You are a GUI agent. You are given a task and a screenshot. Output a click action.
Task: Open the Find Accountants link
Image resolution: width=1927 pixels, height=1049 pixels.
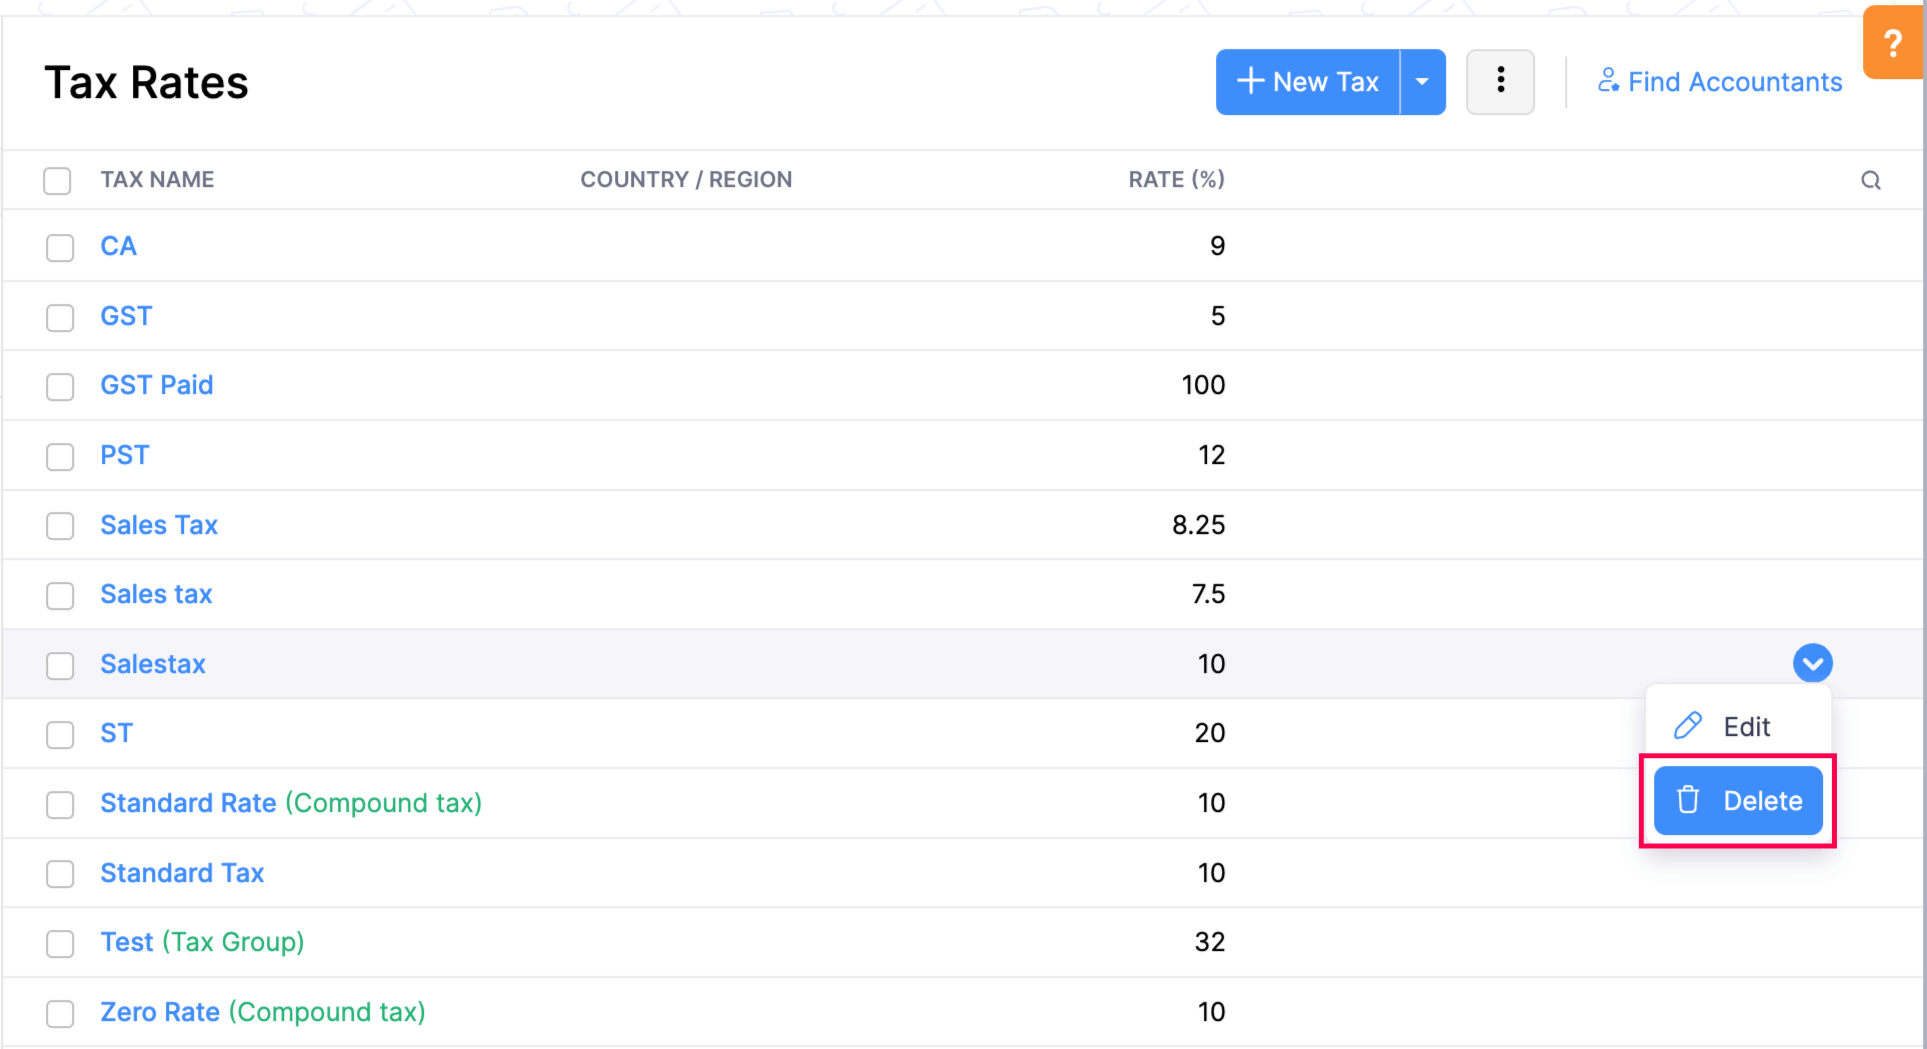[x=1734, y=82]
